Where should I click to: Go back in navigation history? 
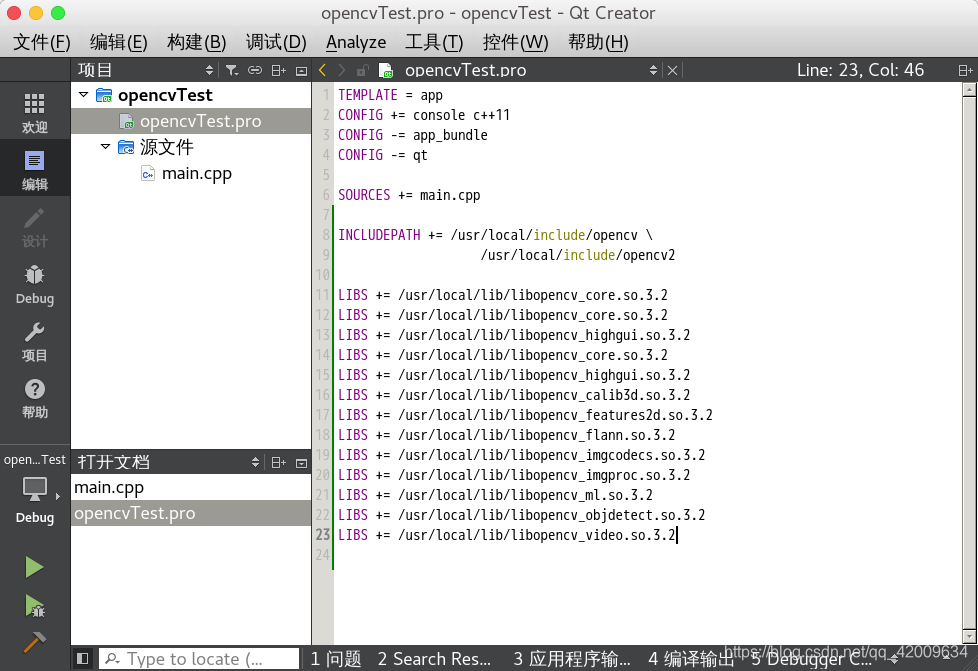[x=322, y=70]
